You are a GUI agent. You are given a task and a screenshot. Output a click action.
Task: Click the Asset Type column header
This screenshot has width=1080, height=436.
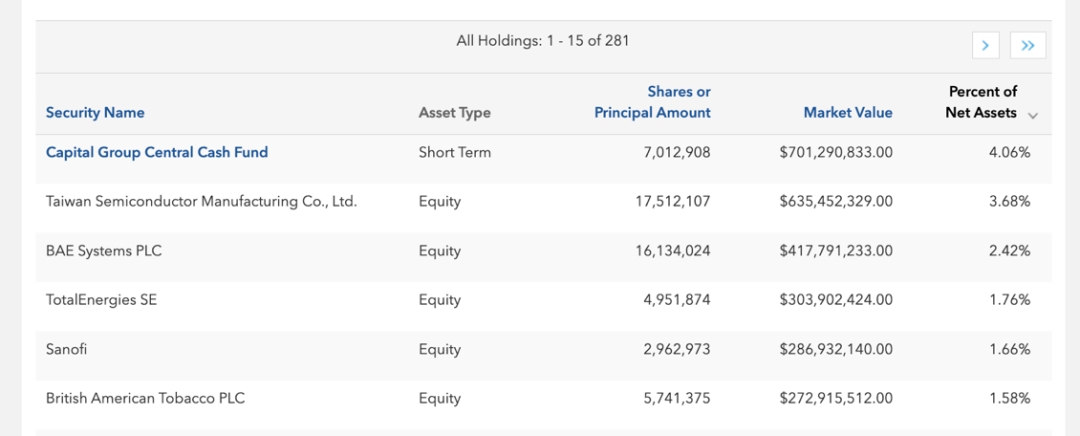(x=454, y=113)
